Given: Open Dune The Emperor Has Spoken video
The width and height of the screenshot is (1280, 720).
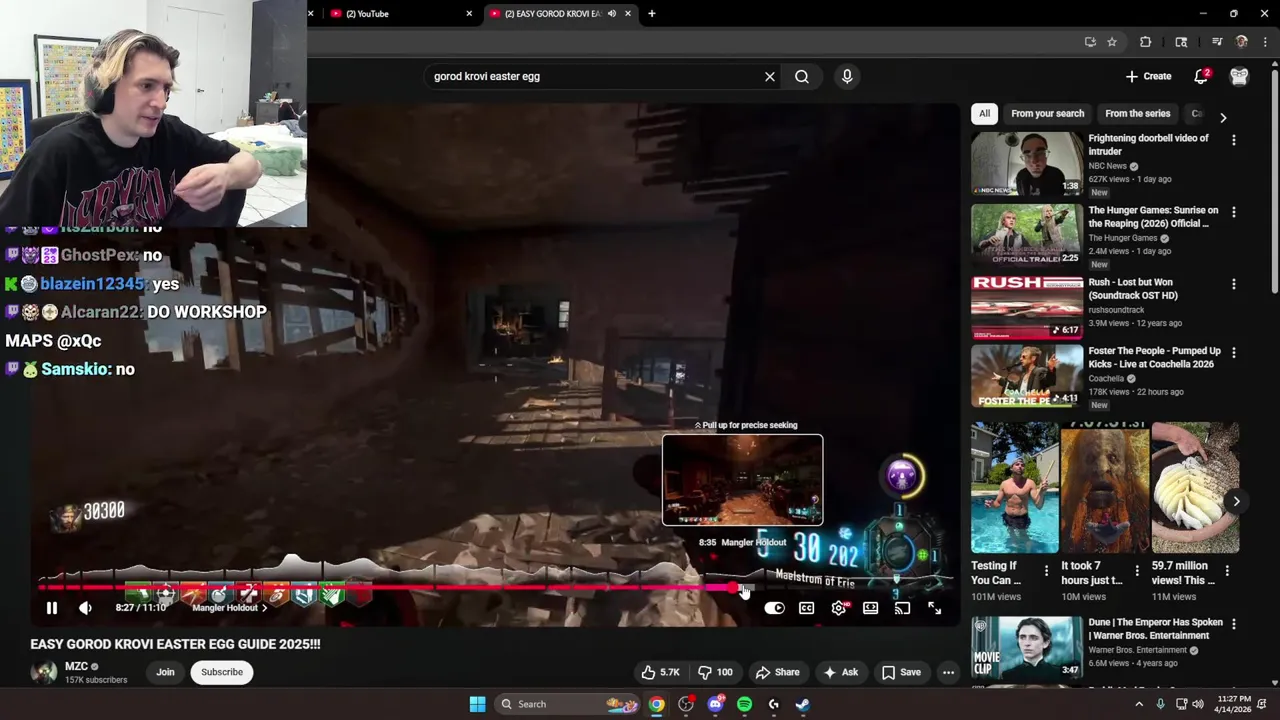Looking at the screenshot, I should coord(1026,647).
